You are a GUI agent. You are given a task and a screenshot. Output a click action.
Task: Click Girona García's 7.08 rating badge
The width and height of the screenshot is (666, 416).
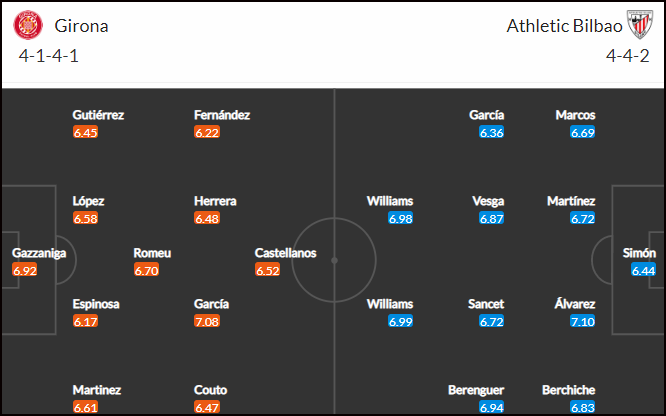(x=207, y=321)
